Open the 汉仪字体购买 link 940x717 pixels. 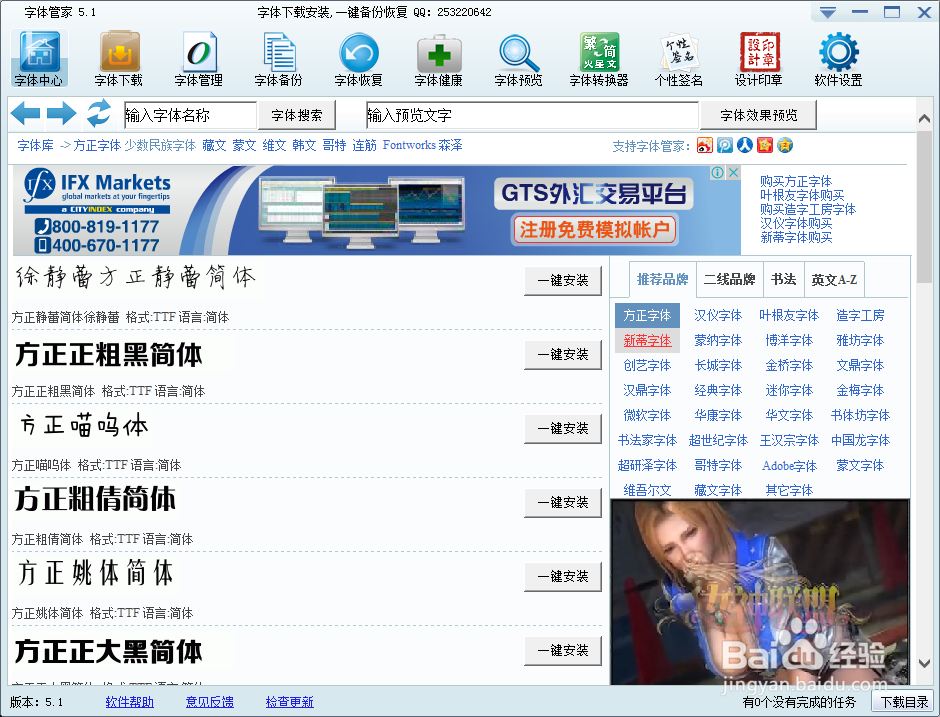(796, 224)
